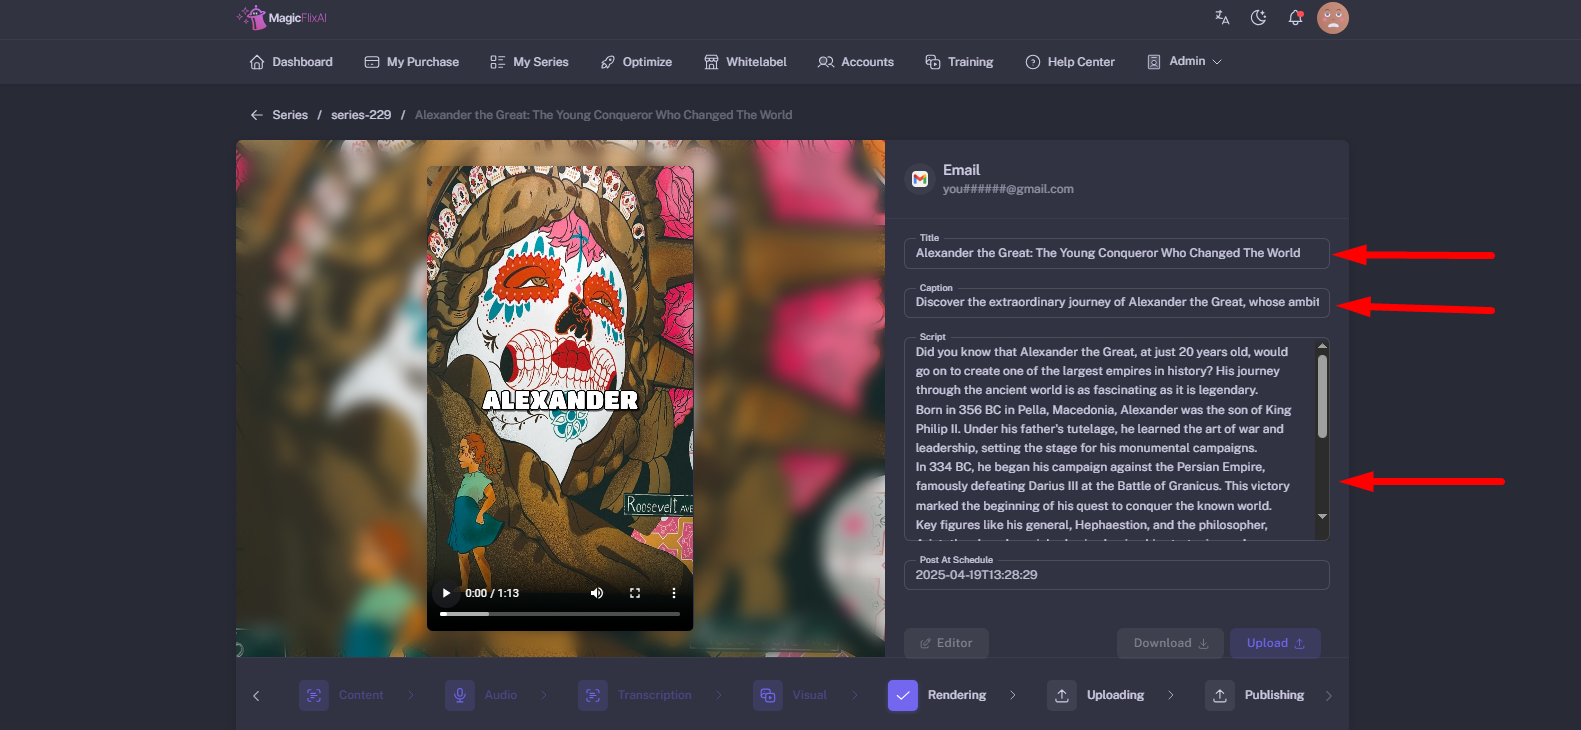This screenshot has width=1581, height=730.
Task: Open the user profile avatar
Action: click(1332, 18)
